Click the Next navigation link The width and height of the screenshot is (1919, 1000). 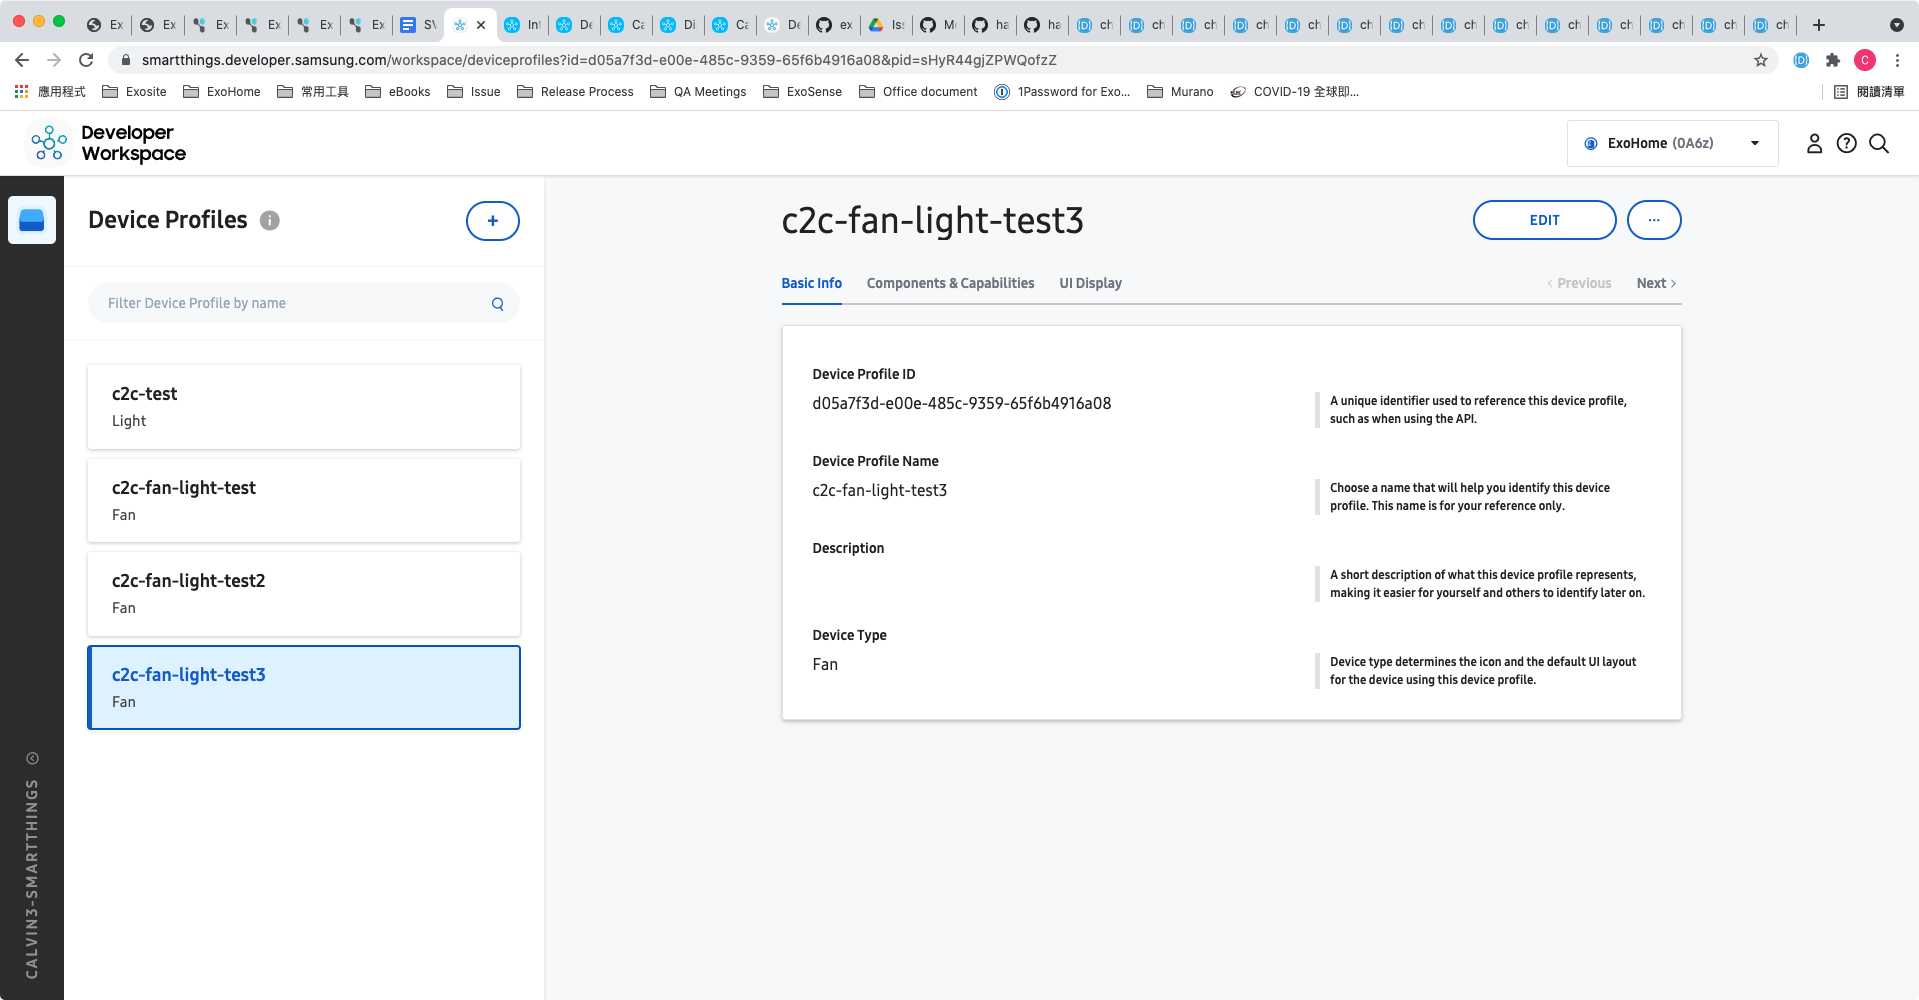click(1656, 284)
